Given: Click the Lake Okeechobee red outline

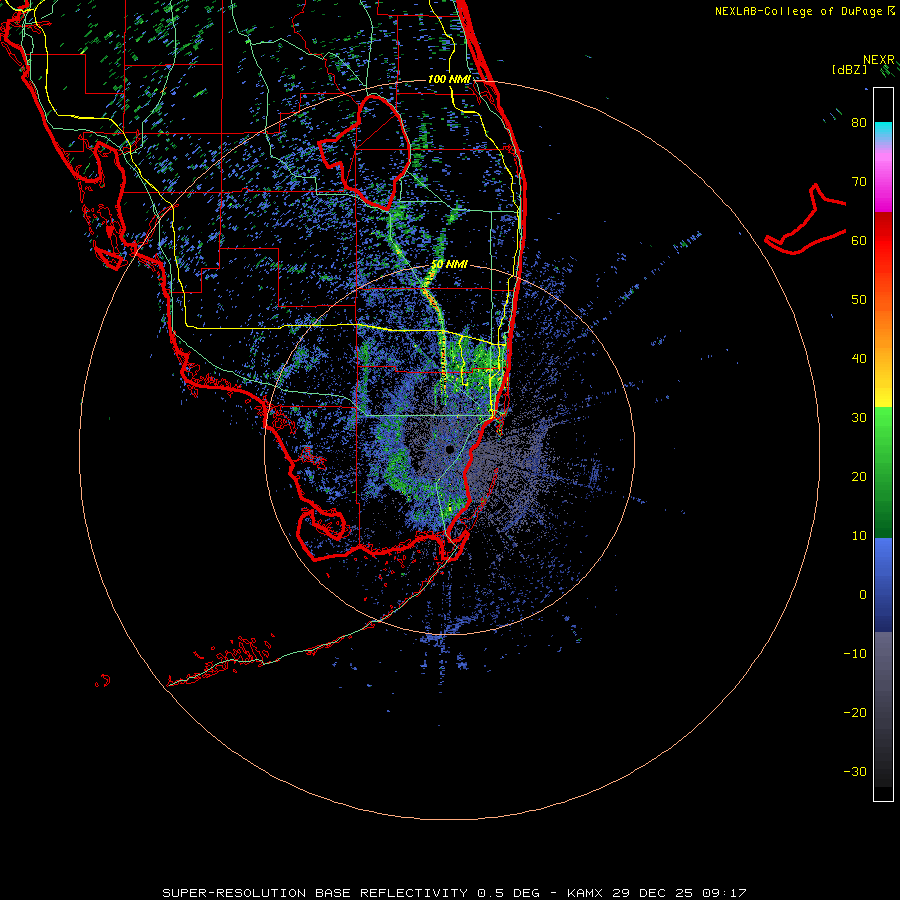Looking at the screenshot, I should point(364,151).
